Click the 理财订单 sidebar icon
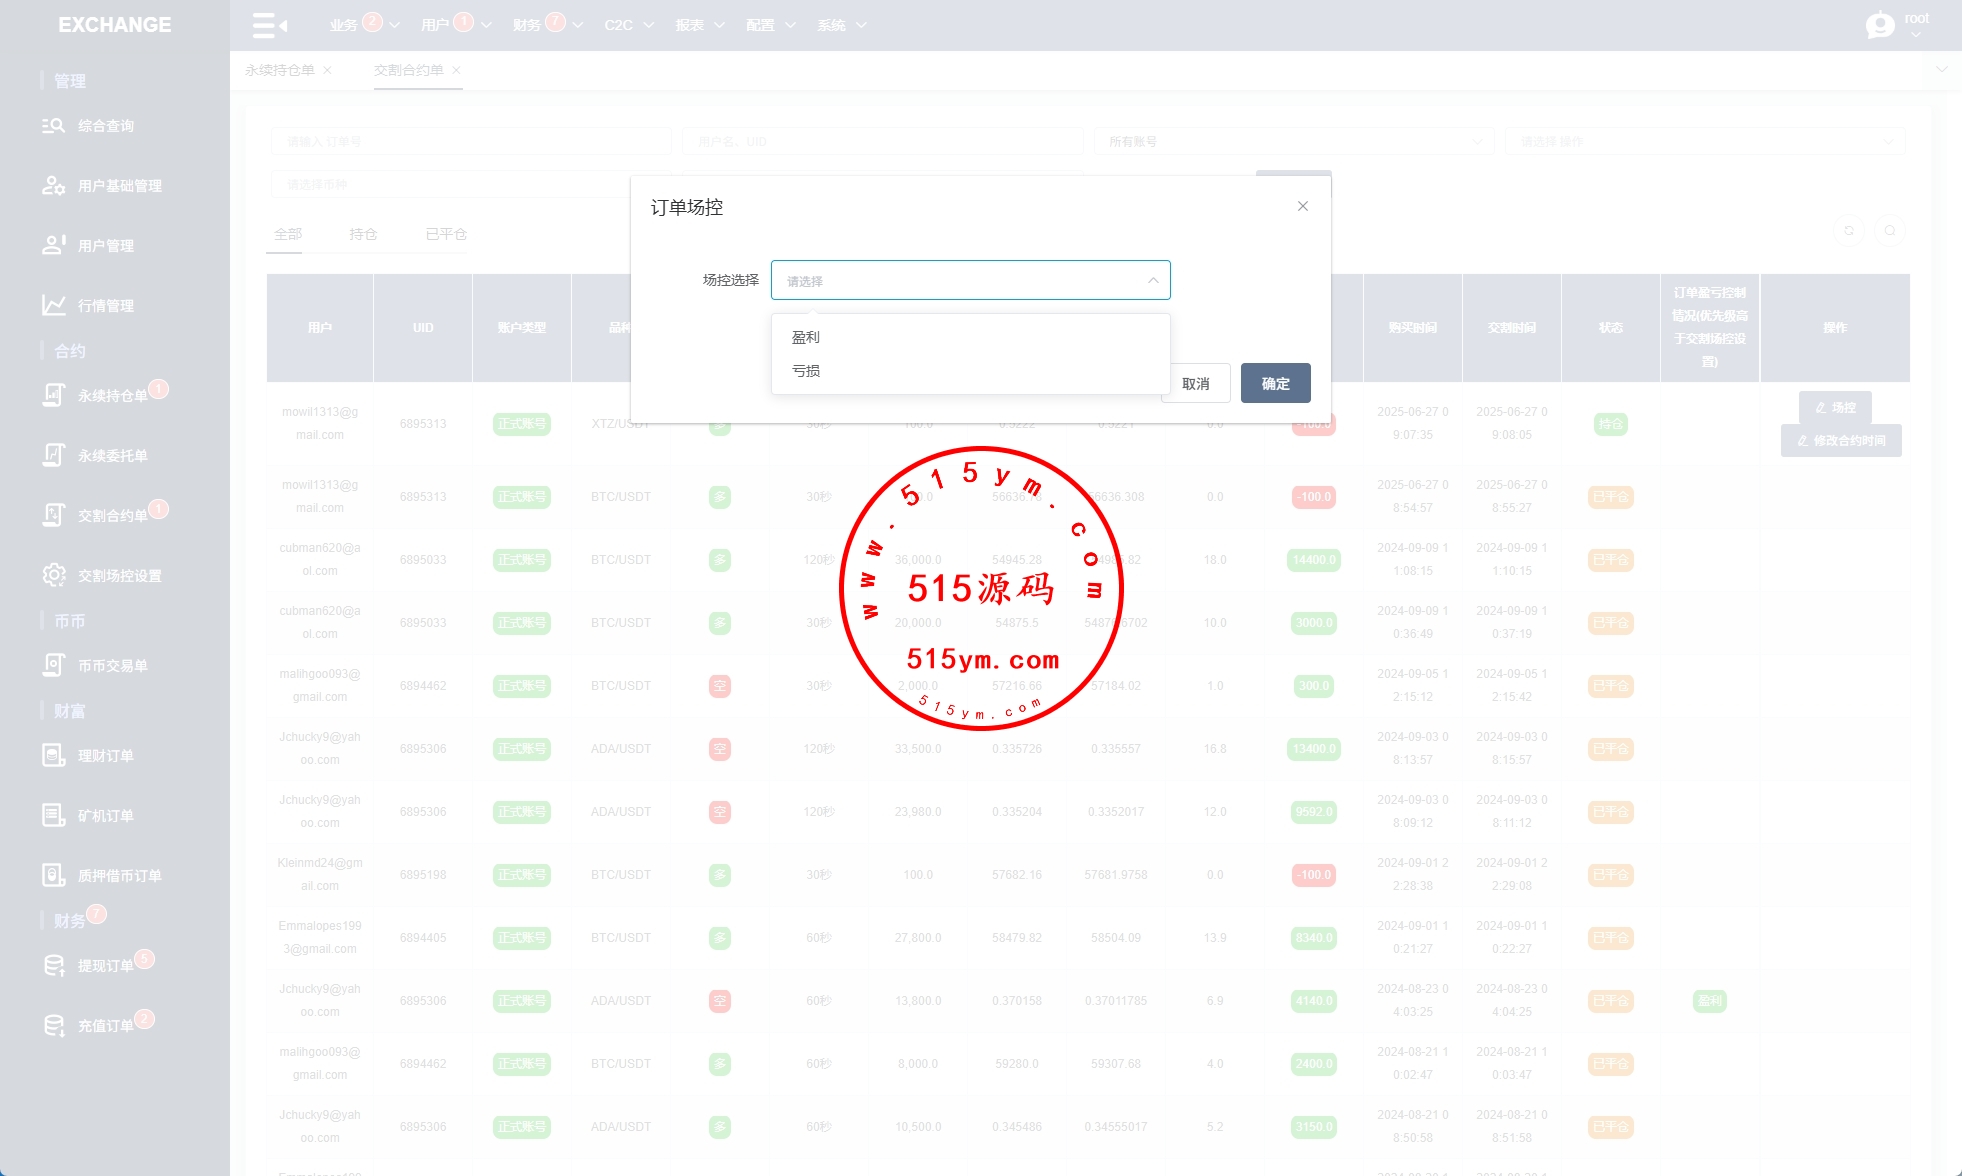The height and width of the screenshot is (1176, 1962). [x=53, y=755]
